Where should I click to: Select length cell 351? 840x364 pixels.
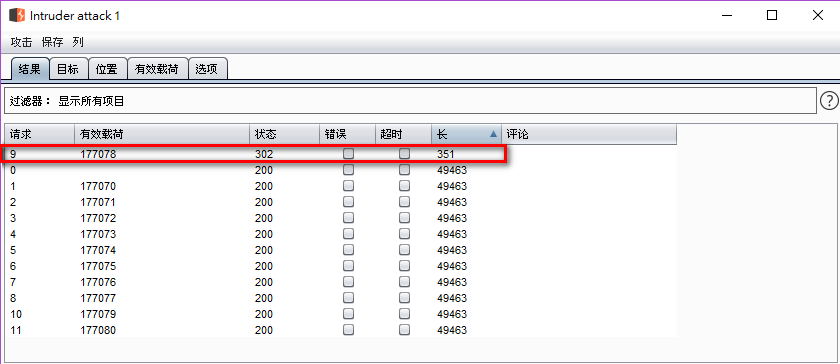click(445, 154)
